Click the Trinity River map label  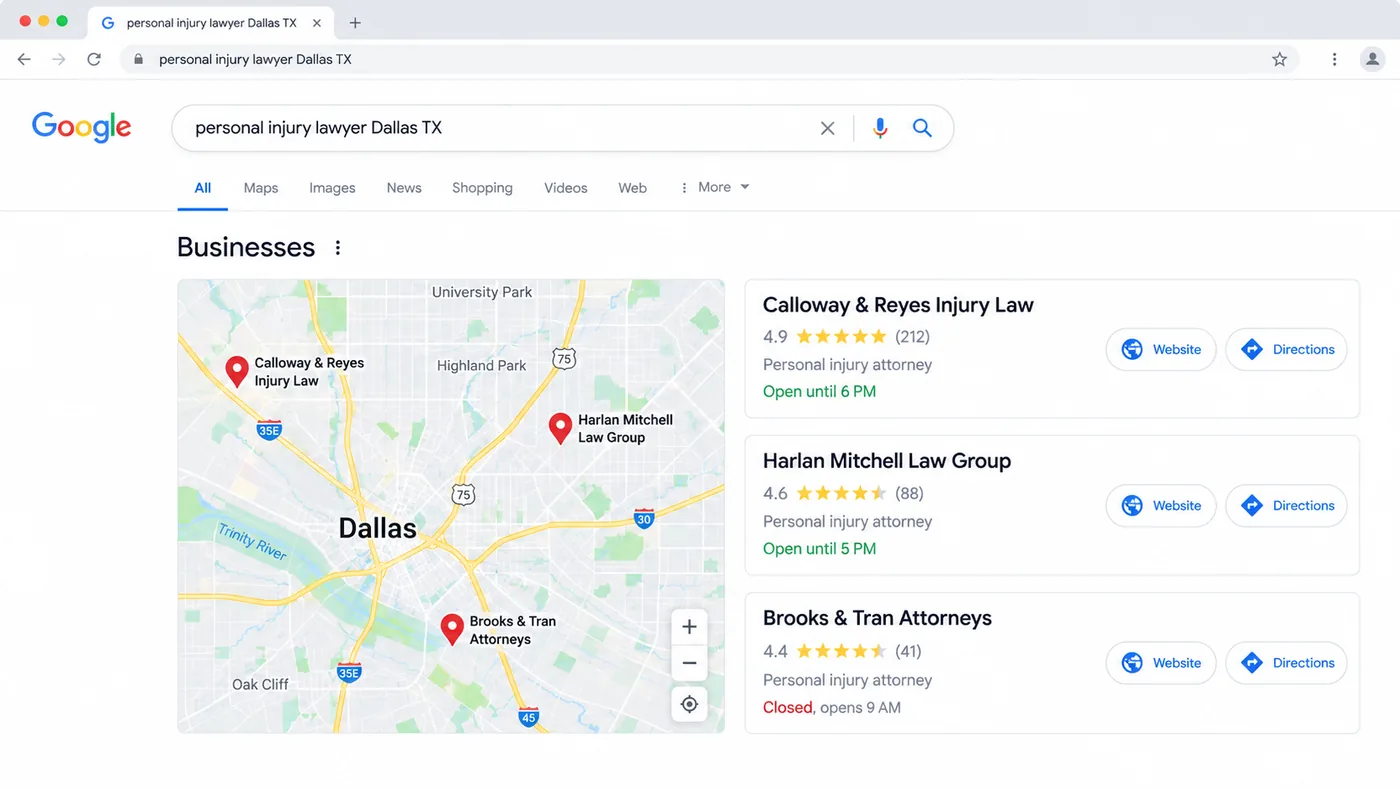[253, 541]
